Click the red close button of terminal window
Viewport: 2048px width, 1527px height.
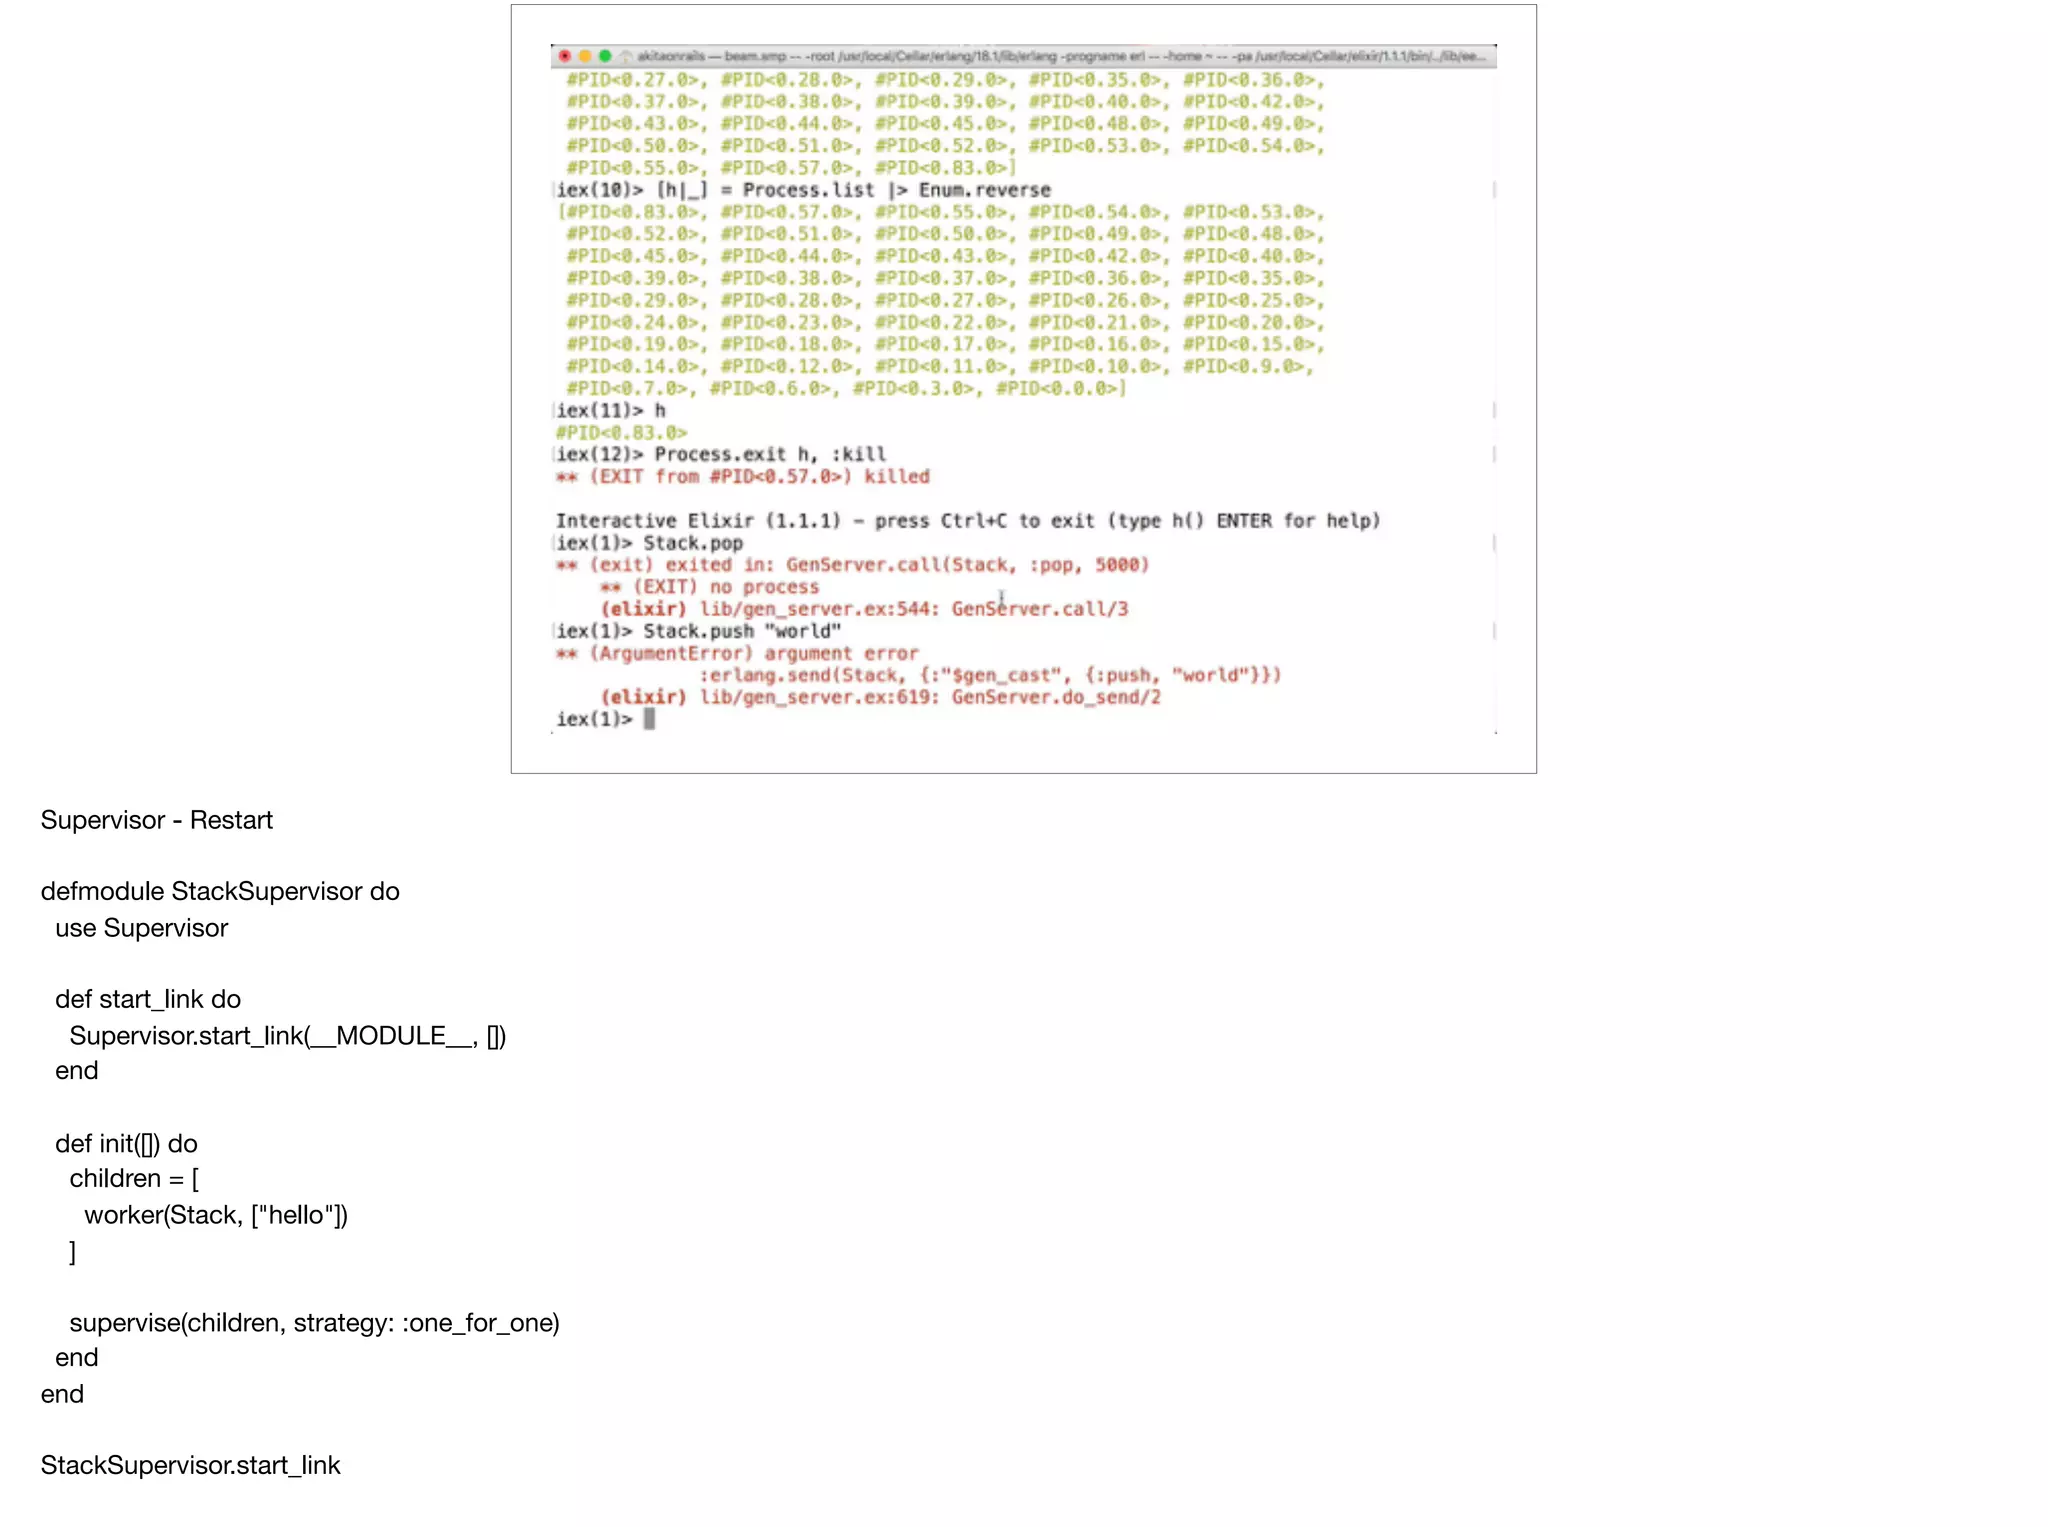coord(565,56)
